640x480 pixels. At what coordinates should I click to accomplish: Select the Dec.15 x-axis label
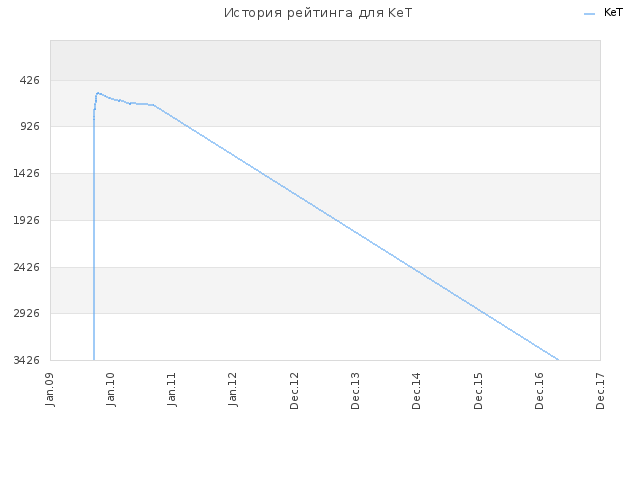pyautogui.click(x=478, y=391)
